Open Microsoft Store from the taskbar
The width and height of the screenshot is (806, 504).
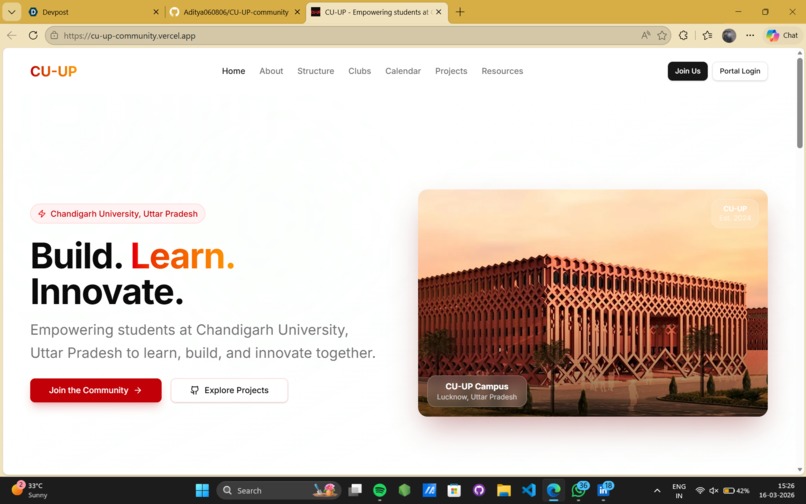(x=454, y=490)
